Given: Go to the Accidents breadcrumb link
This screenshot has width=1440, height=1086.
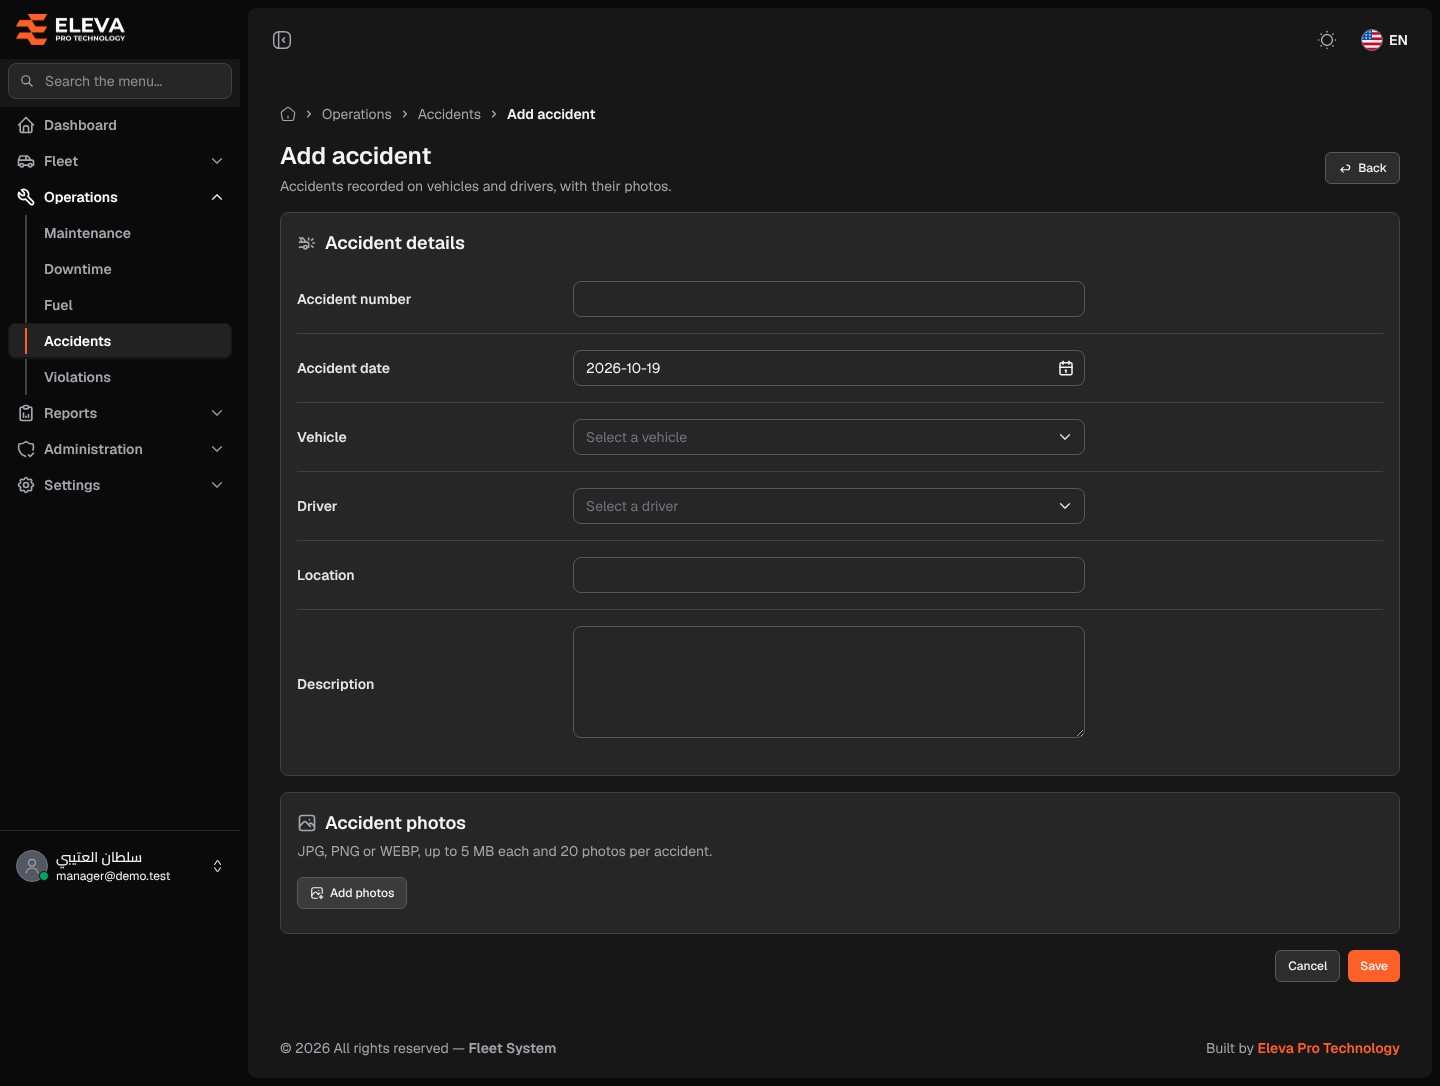Looking at the screenshot, I should pyautogui.click(x=449, y=114).
